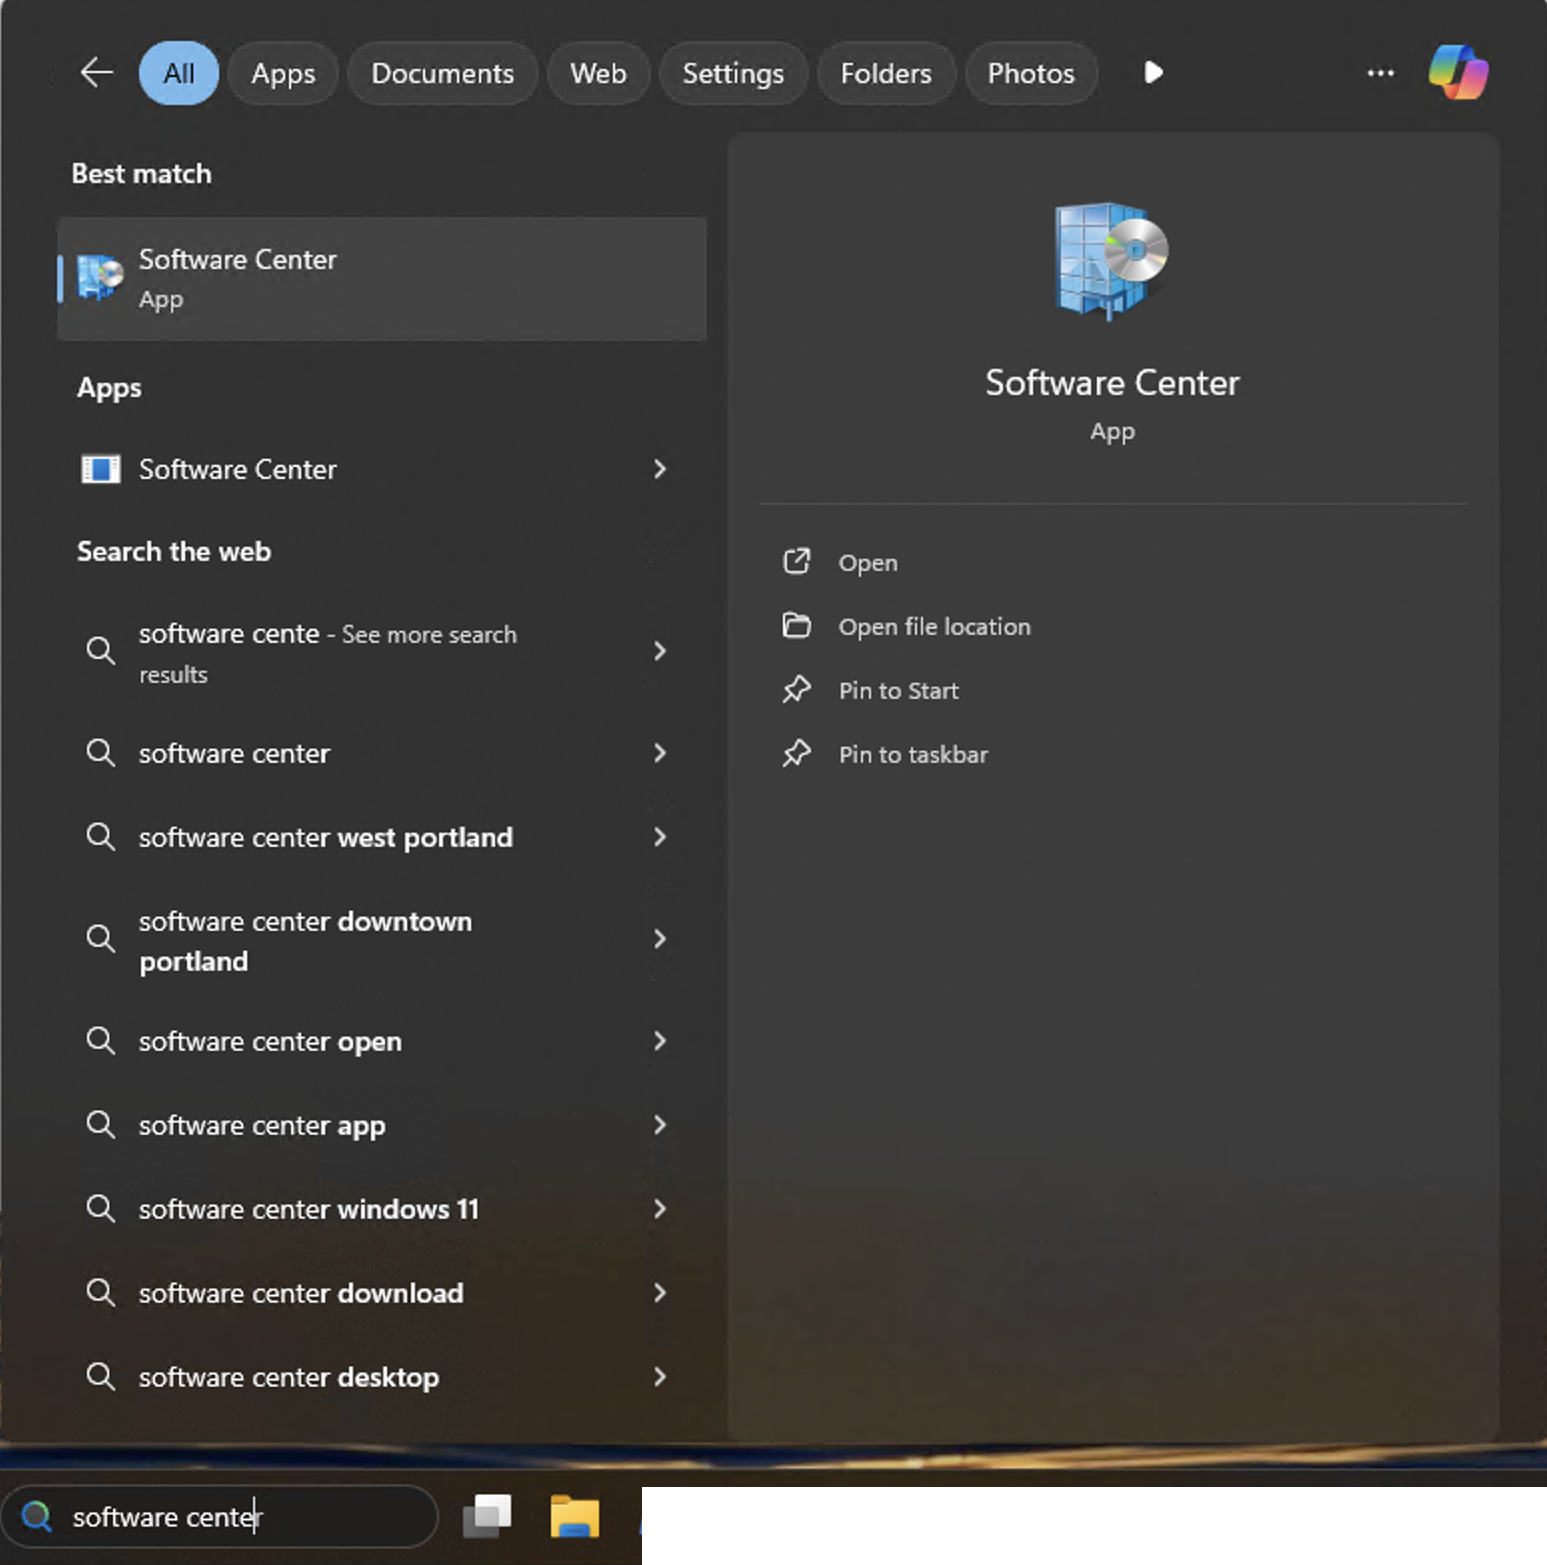
Task: Click 'software center desktop' suggestion text
Action: (289, 1378)
